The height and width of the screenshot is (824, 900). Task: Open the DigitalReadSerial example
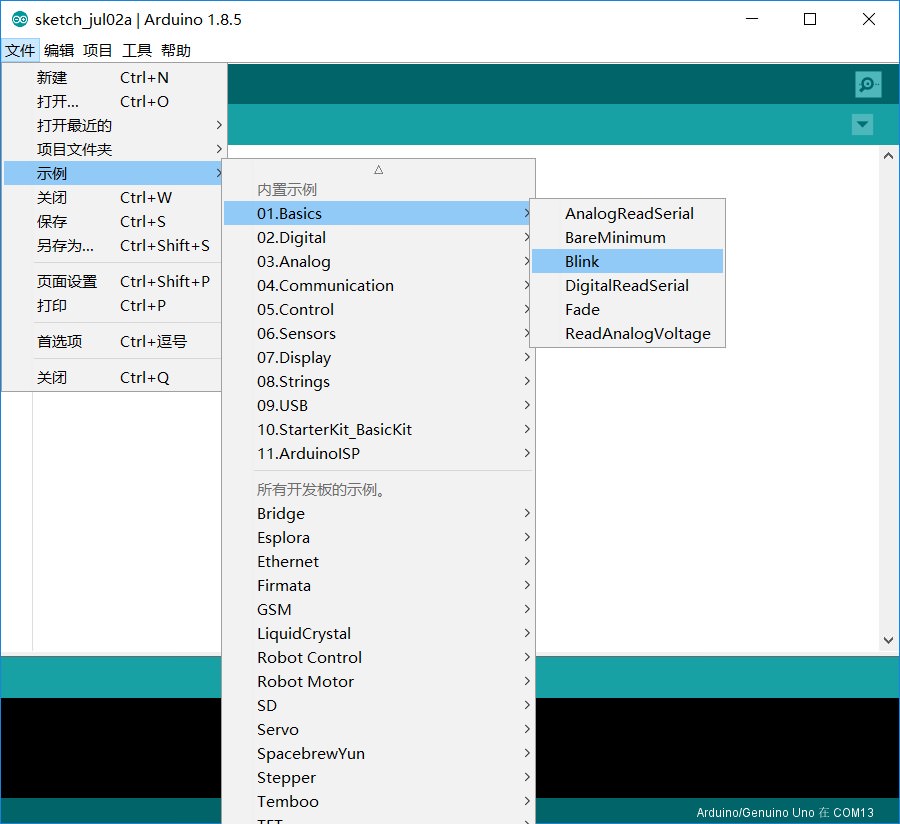tap(627, 285)
